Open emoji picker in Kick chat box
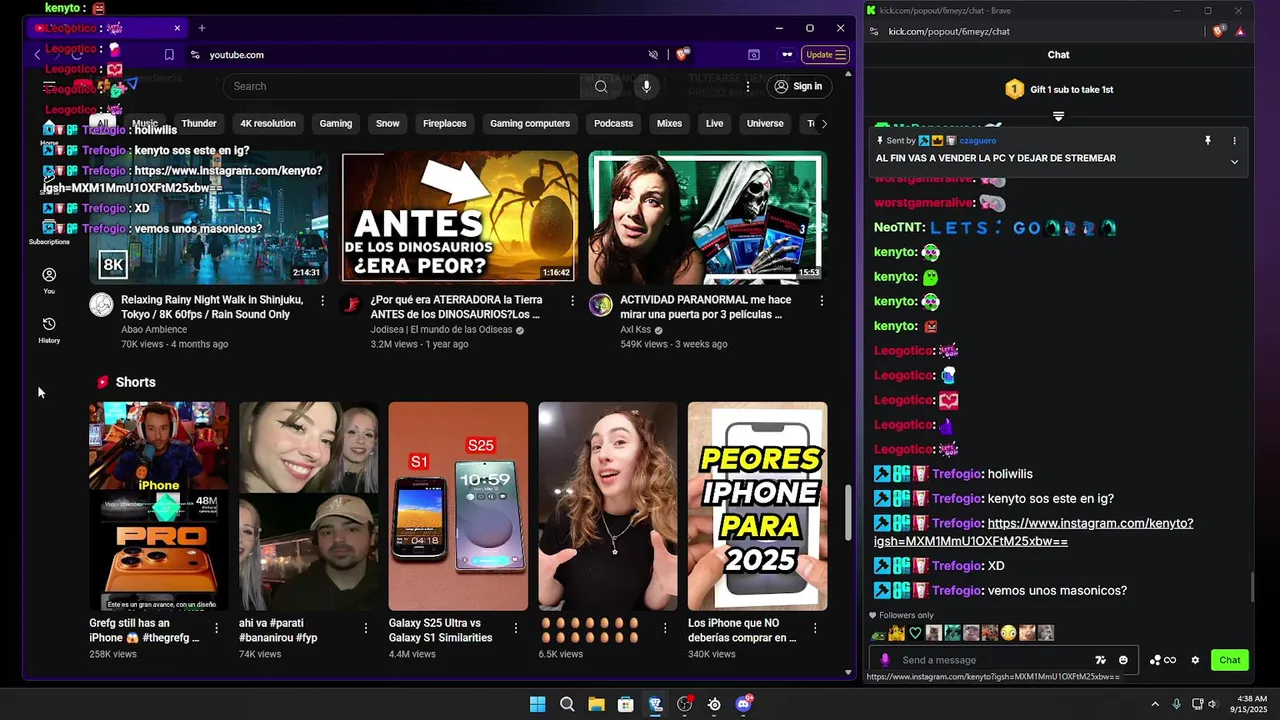 (x=1123, y=660)
